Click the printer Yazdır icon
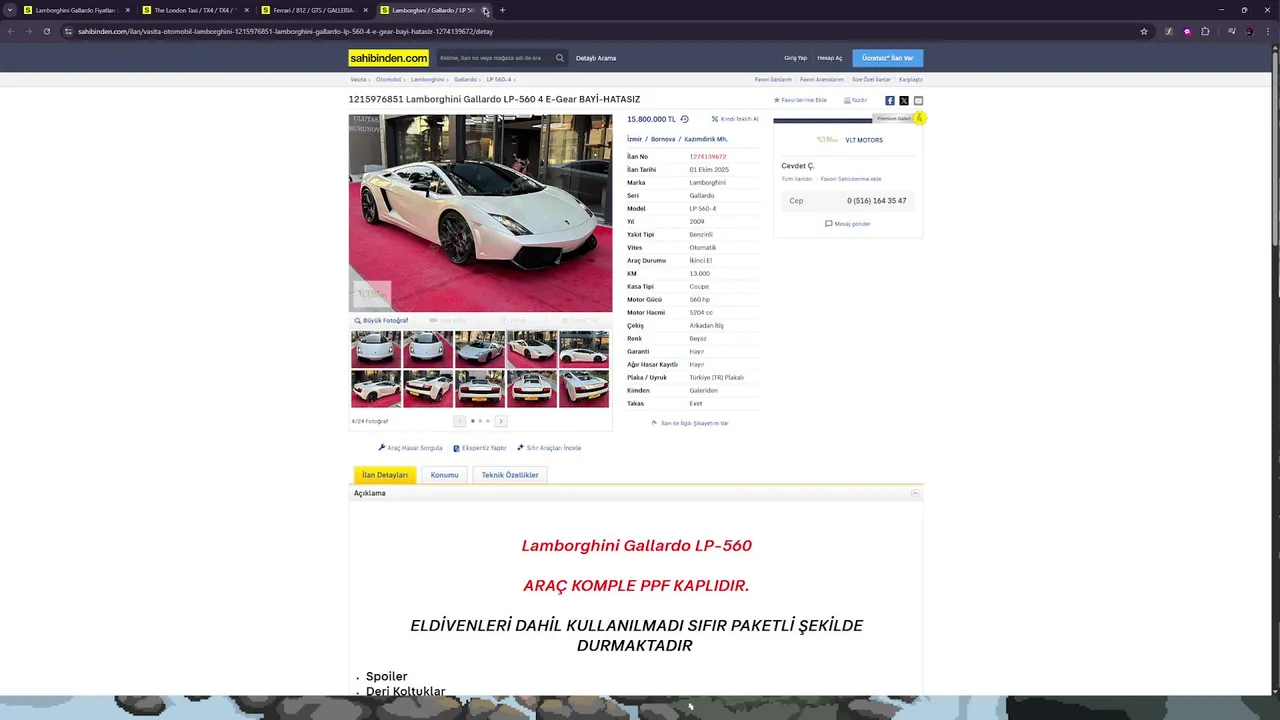Image resolution: width=1280 pixels, height=720 pixels. (x=847, y=100)
